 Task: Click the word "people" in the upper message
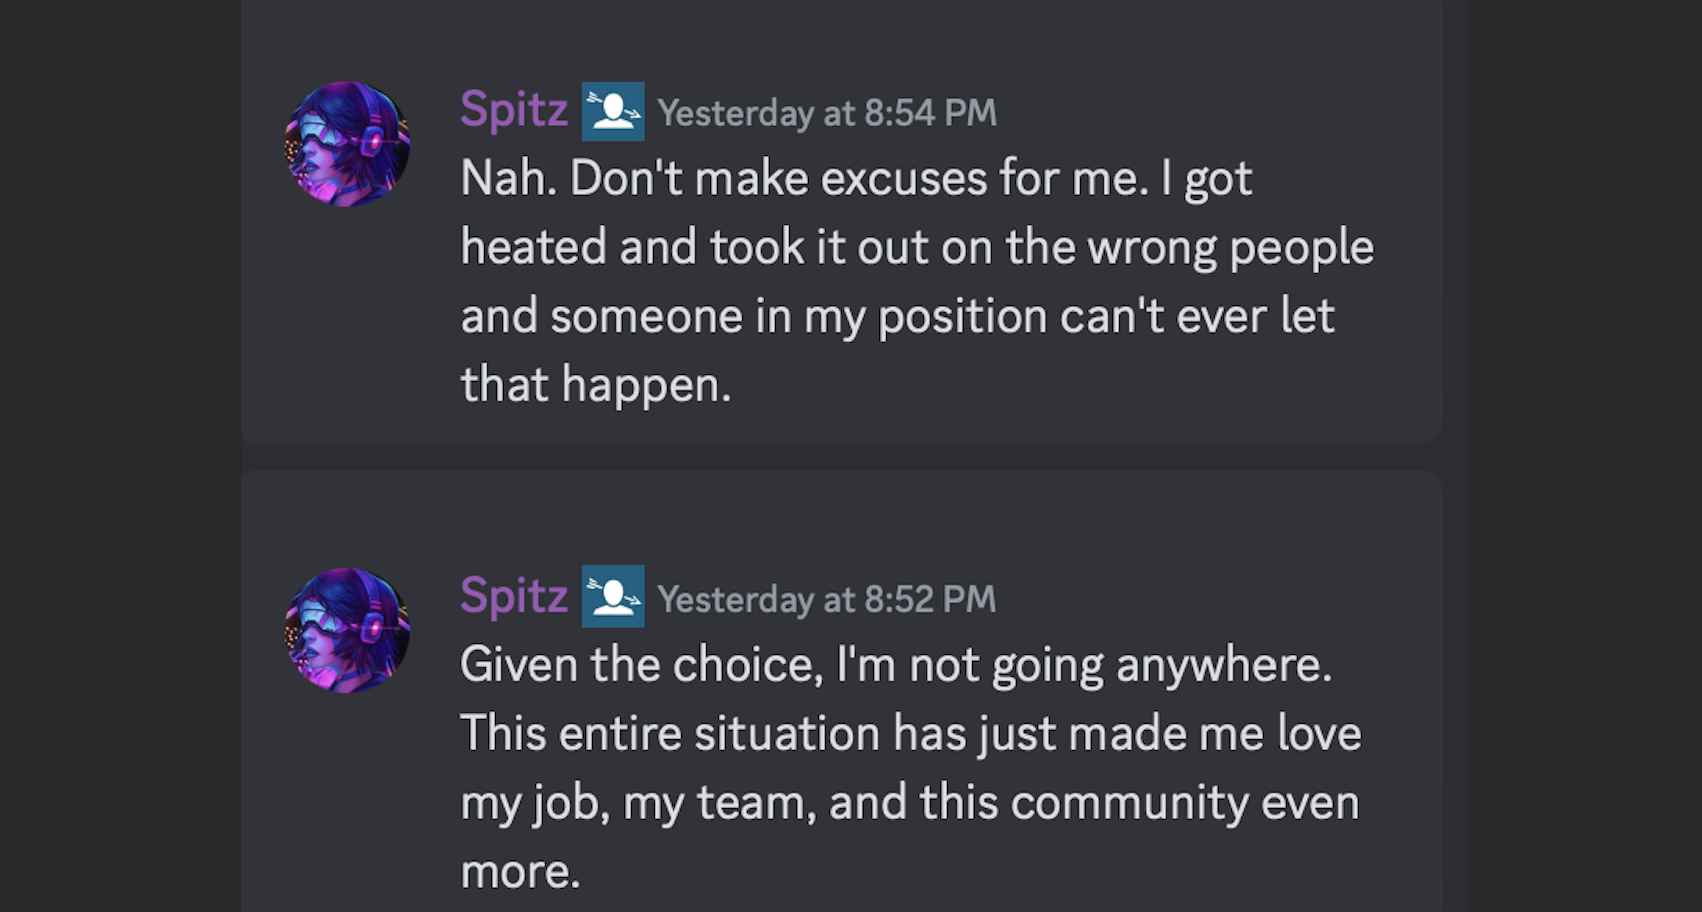1301,248
